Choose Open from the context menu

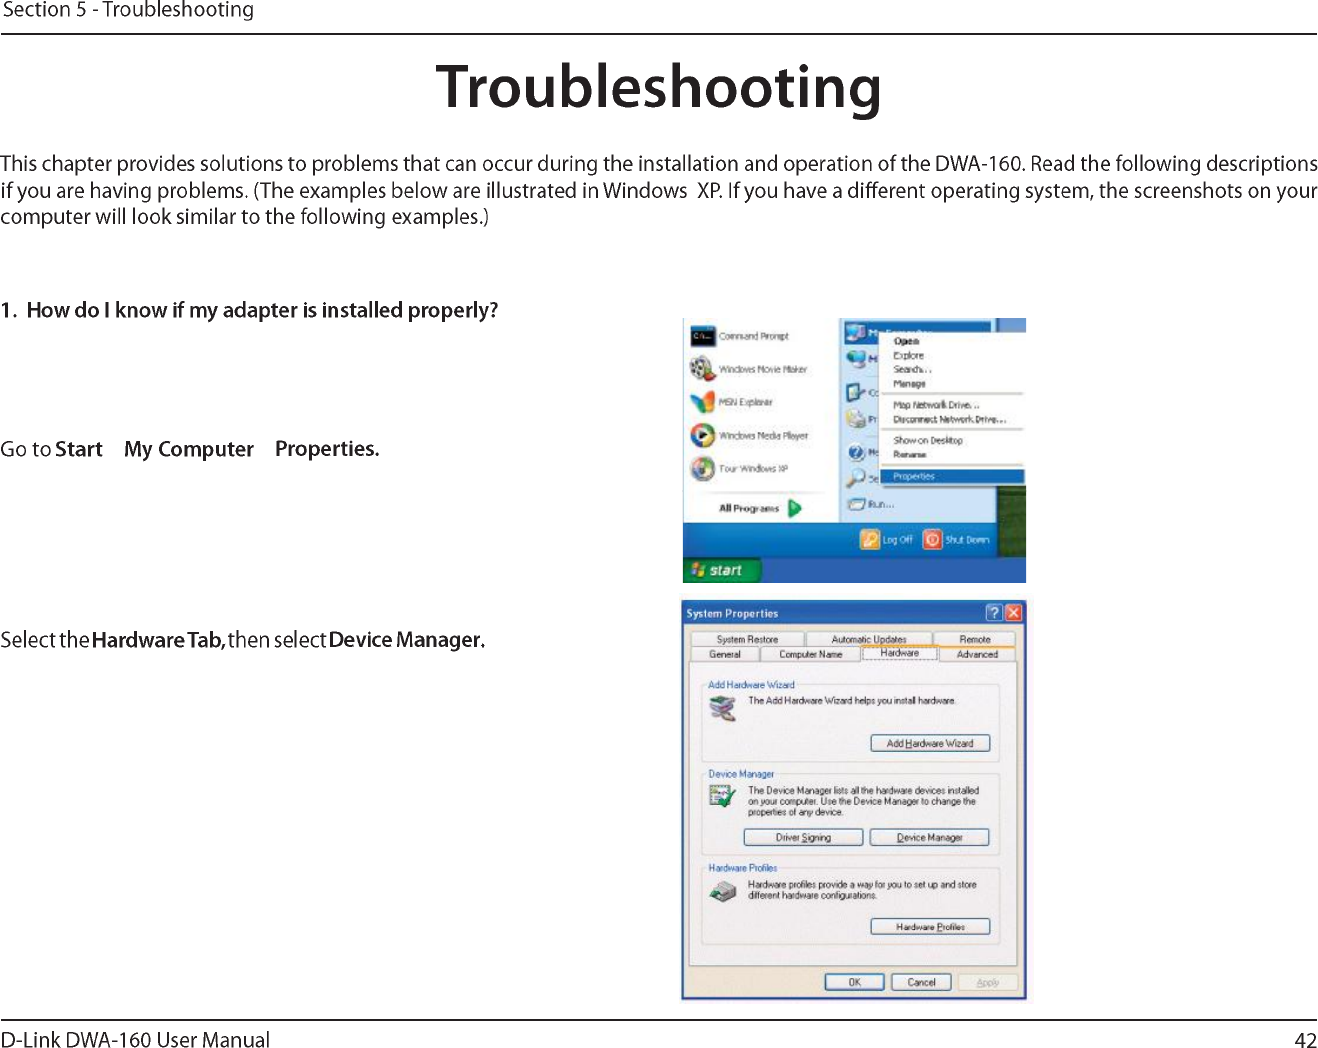pyautogui.click(x=906, y=341)
